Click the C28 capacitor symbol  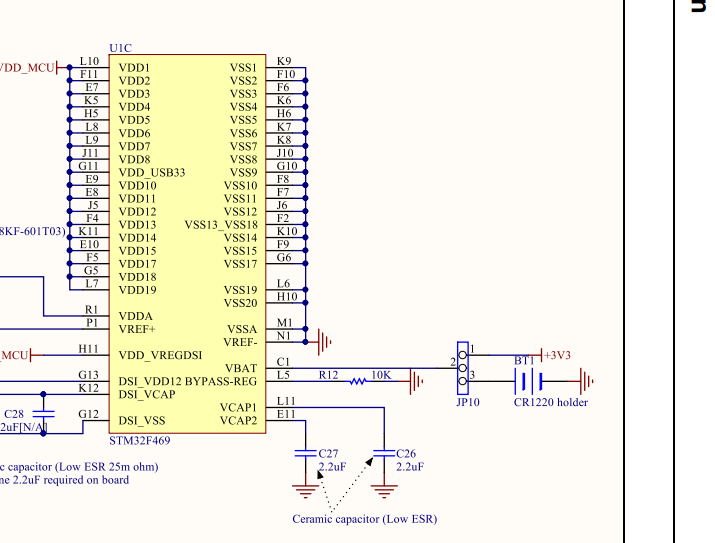pyautogui.click(x=43, y=414)
